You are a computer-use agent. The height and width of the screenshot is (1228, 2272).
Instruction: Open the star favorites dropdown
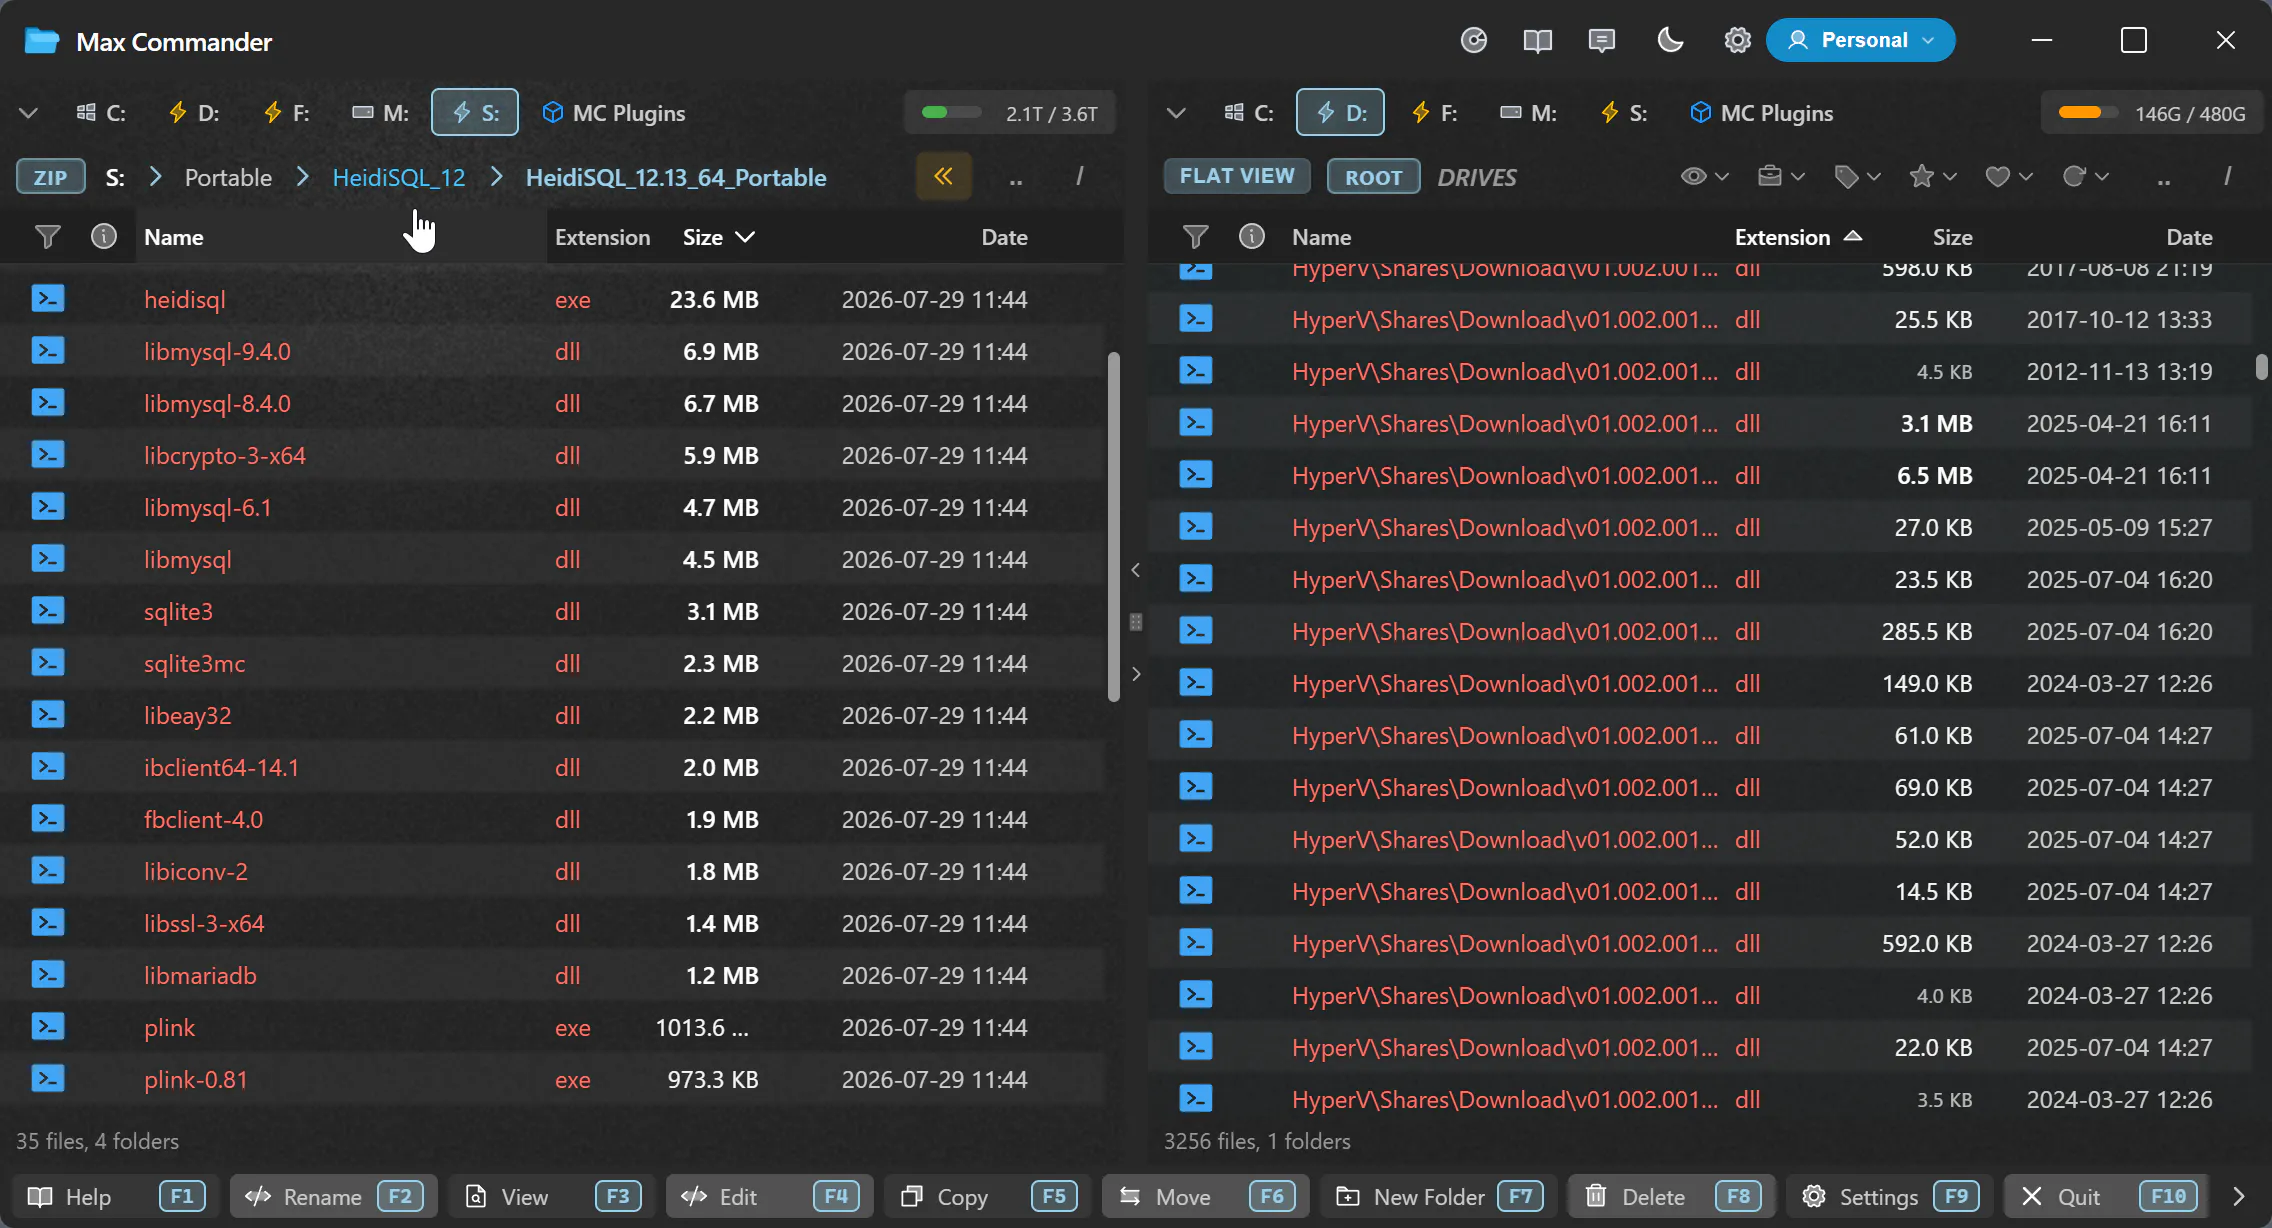1932,176
